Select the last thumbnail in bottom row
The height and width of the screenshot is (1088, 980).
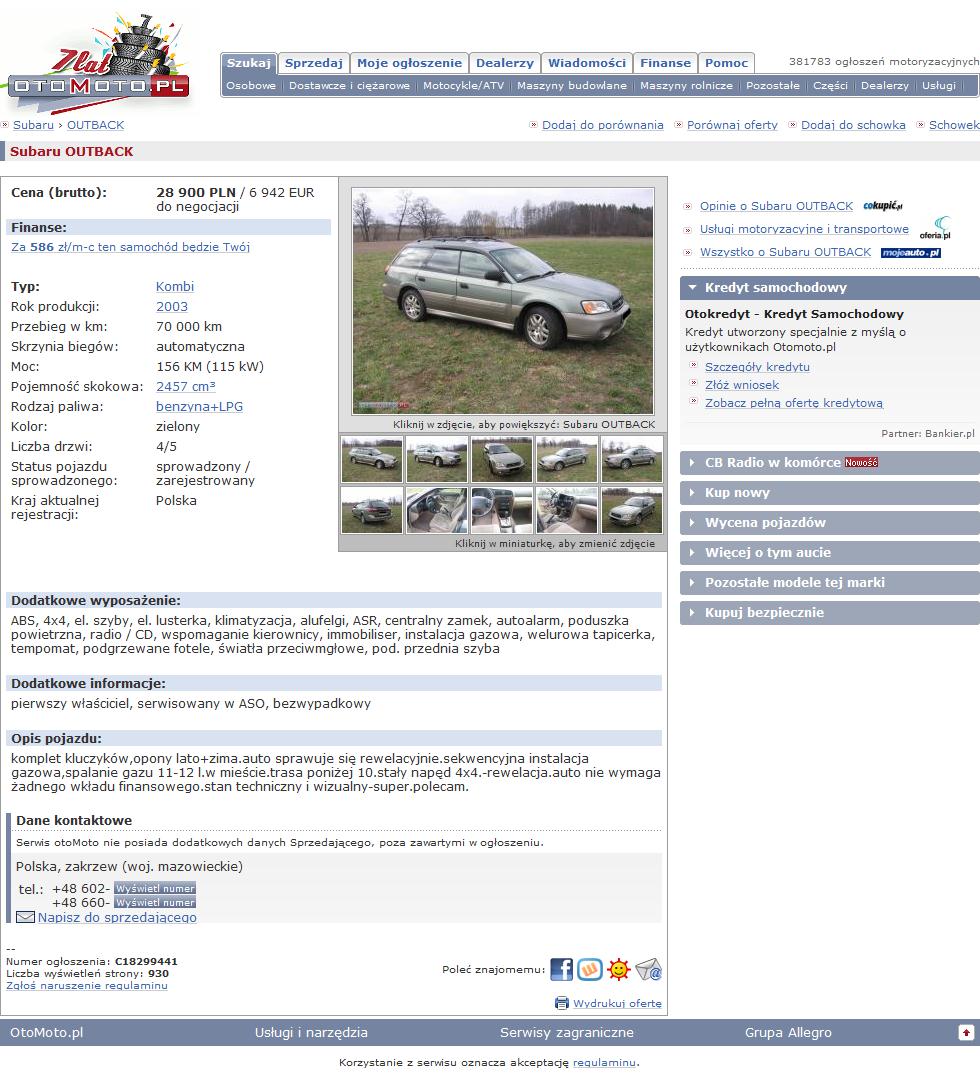coord(632,510)
